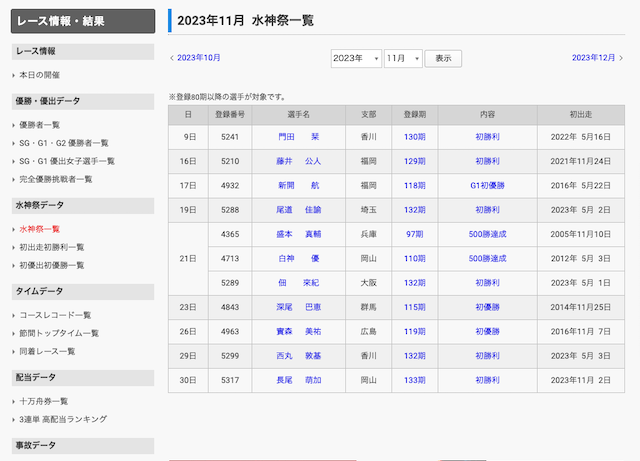Click the 118期 registration period link
Viewport: 640px width, 461px height.
point(415,186)
